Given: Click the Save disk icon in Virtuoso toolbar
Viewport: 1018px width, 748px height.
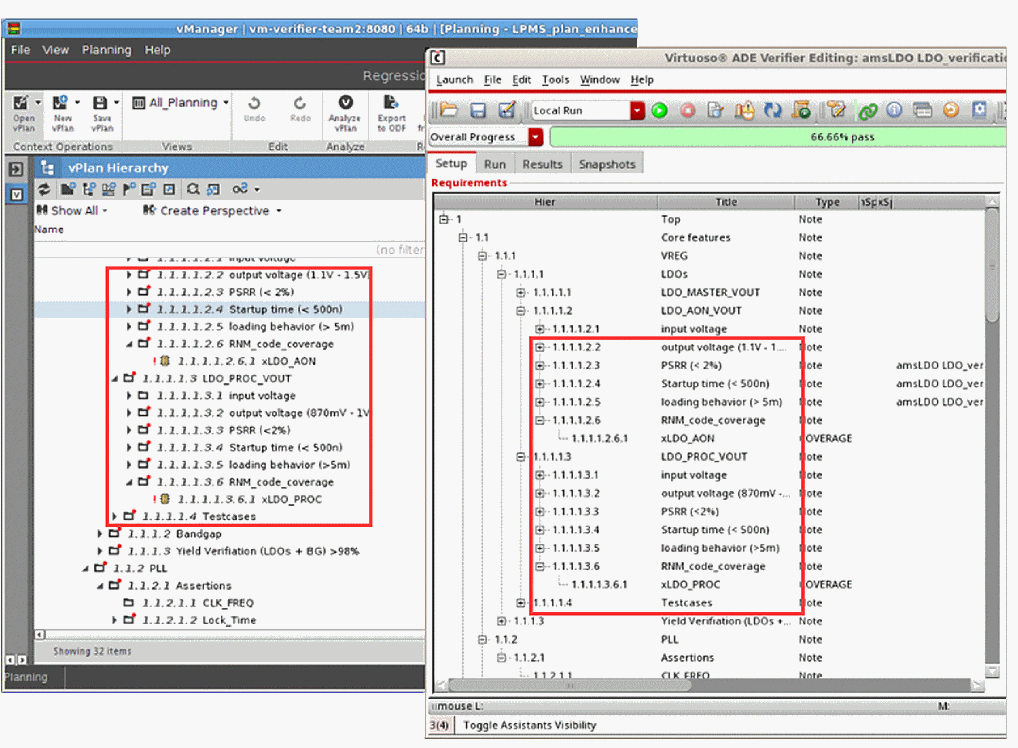Looking at the screenshot, I should point(478,110).
